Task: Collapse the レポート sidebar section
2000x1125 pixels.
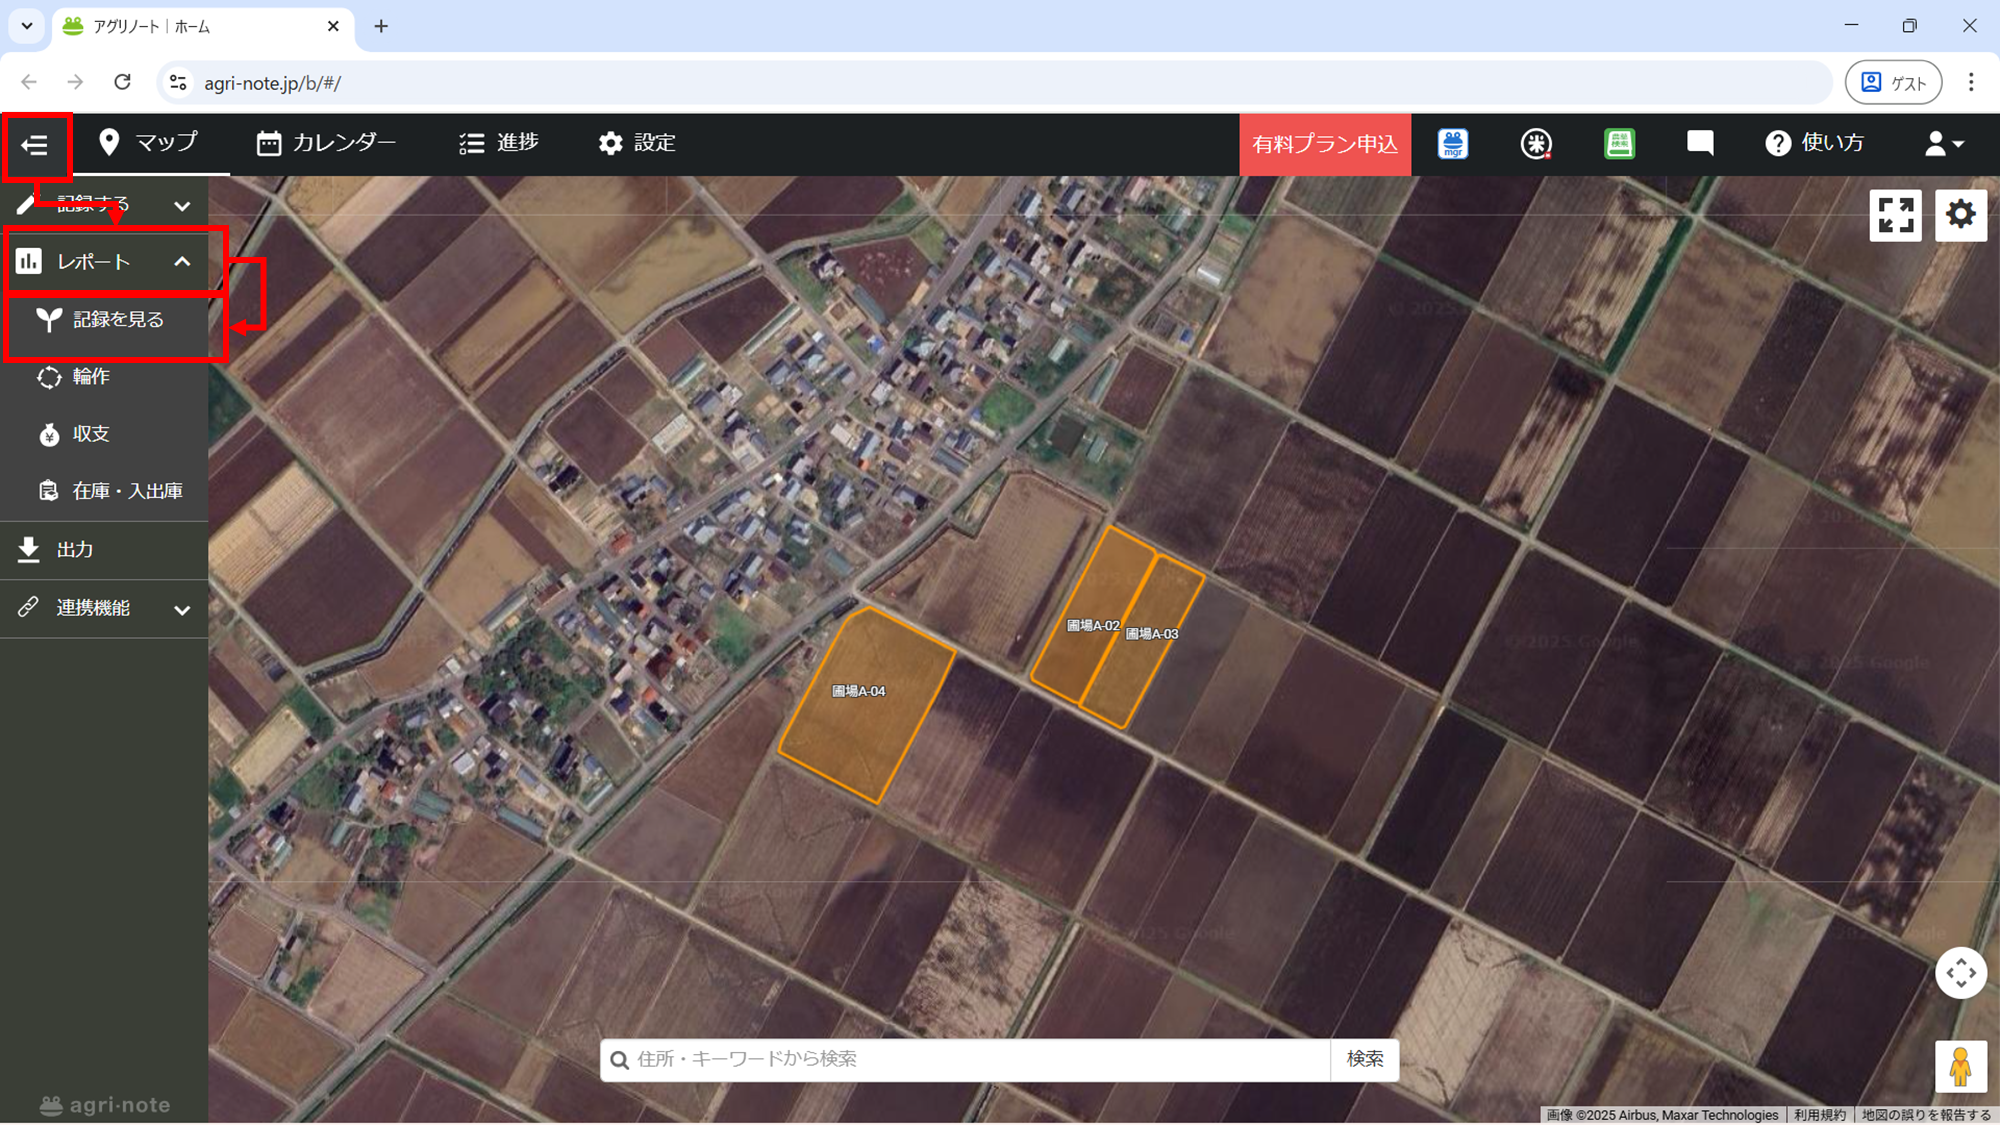Action: click(104, 262)
